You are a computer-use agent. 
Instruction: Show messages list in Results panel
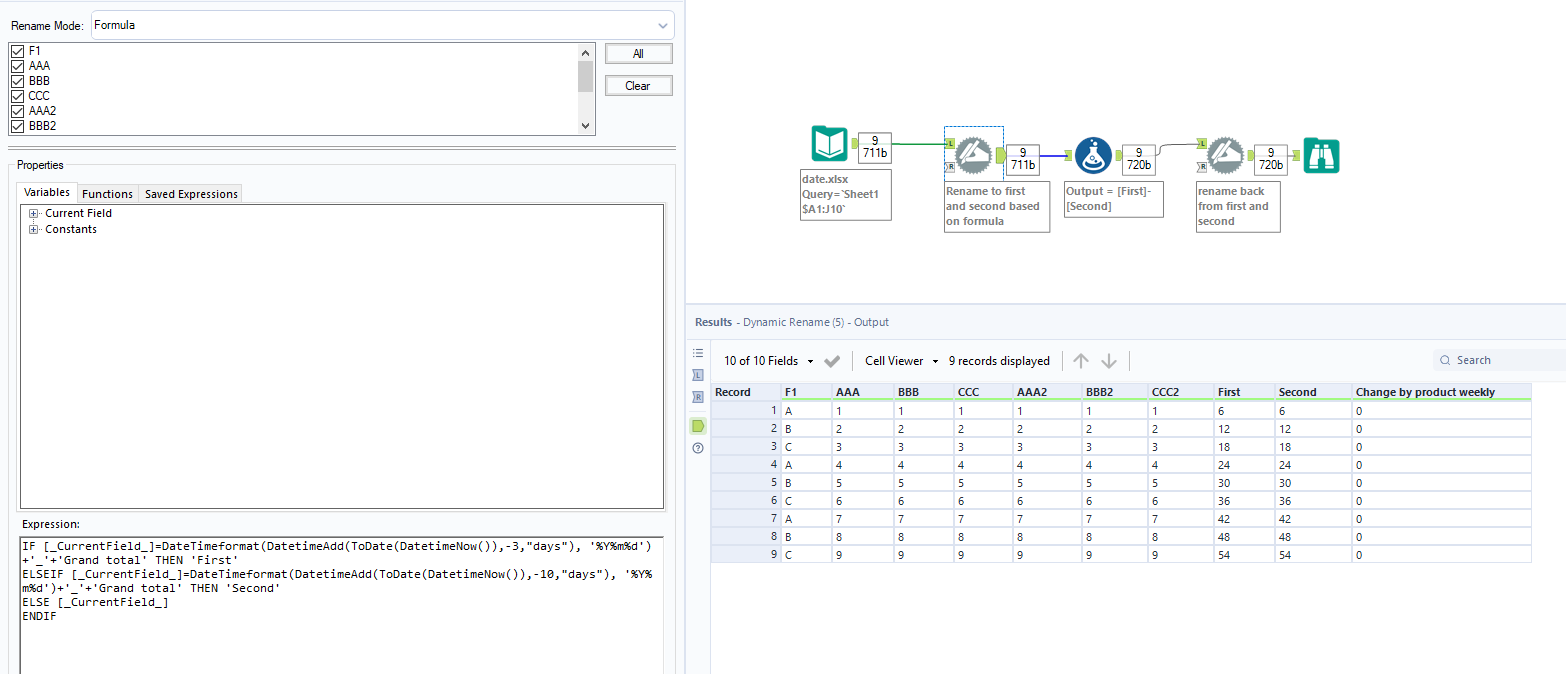tap(698, 353)
